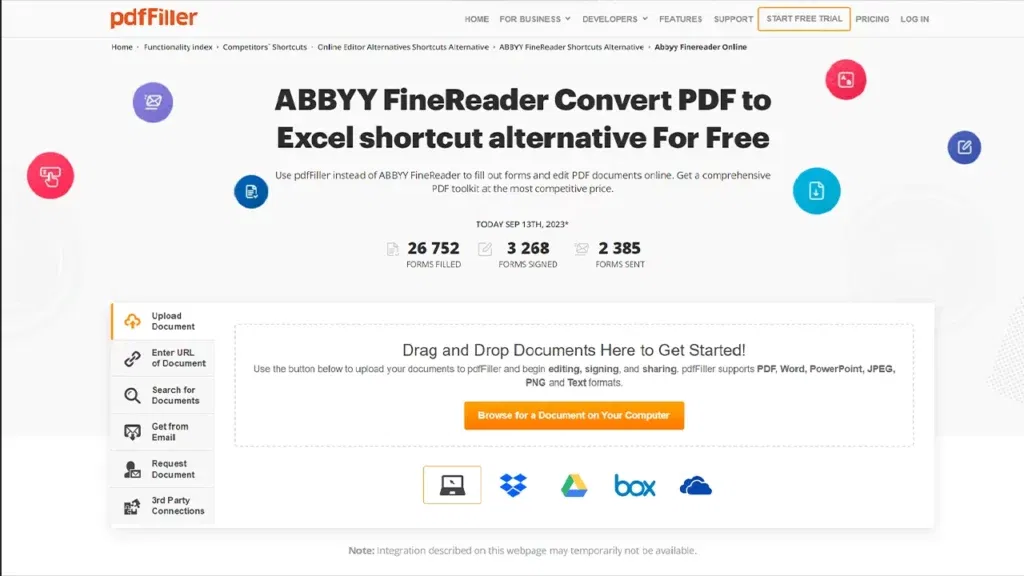
Task: Select the Dropbox cloud source icon
Action: (x=513, y=485)
